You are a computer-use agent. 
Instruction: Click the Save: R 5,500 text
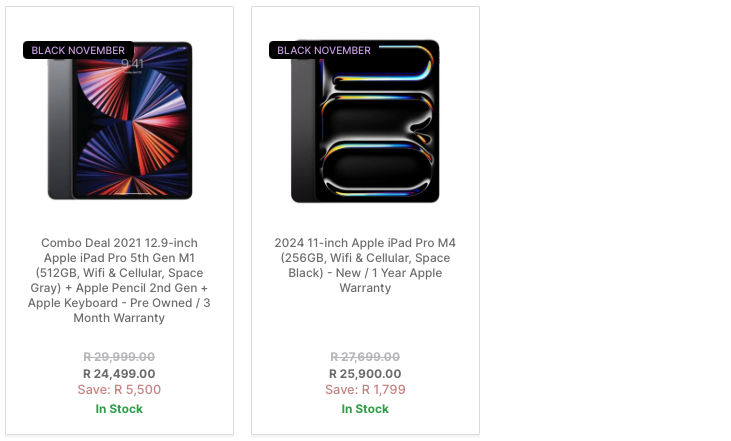(x=119, y=390)
